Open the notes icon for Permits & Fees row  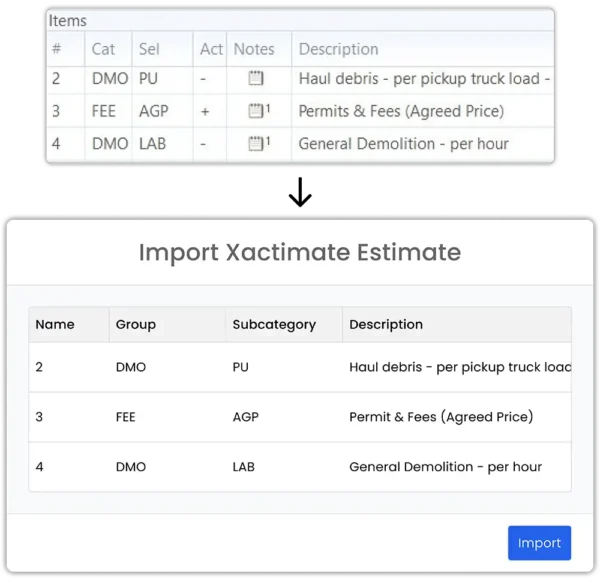(256, 111)
